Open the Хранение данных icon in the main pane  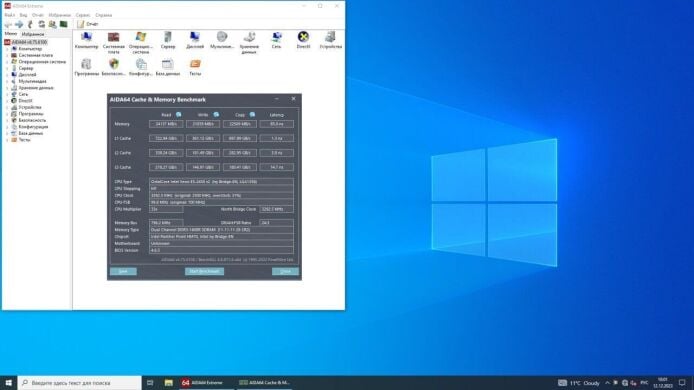pos(249,42)
